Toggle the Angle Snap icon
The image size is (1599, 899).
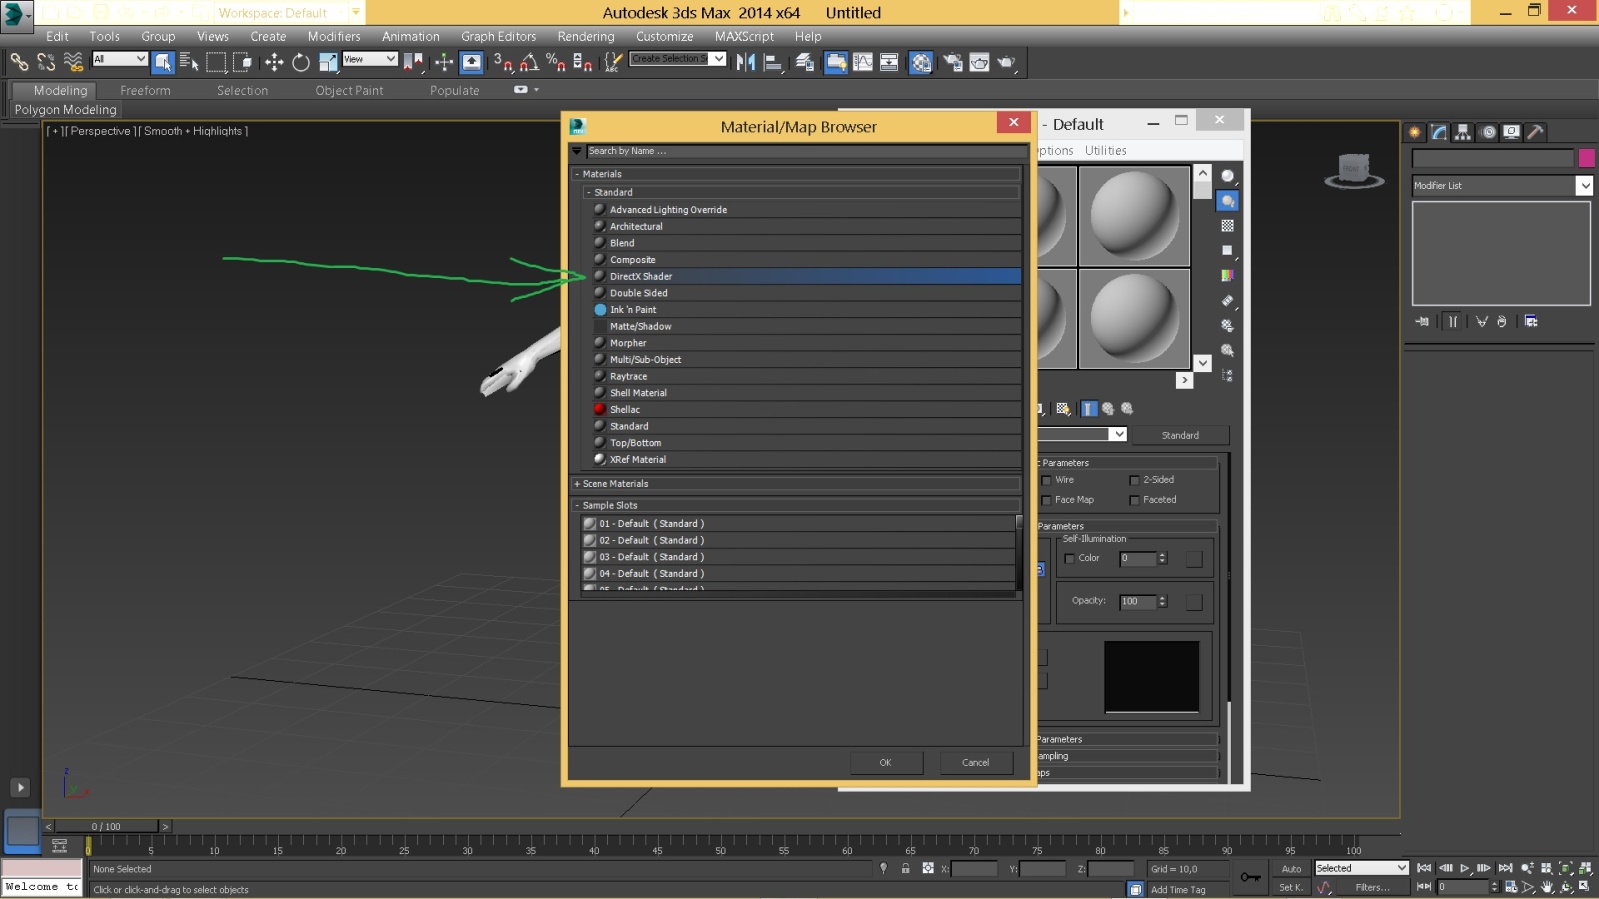pos(530,62)
